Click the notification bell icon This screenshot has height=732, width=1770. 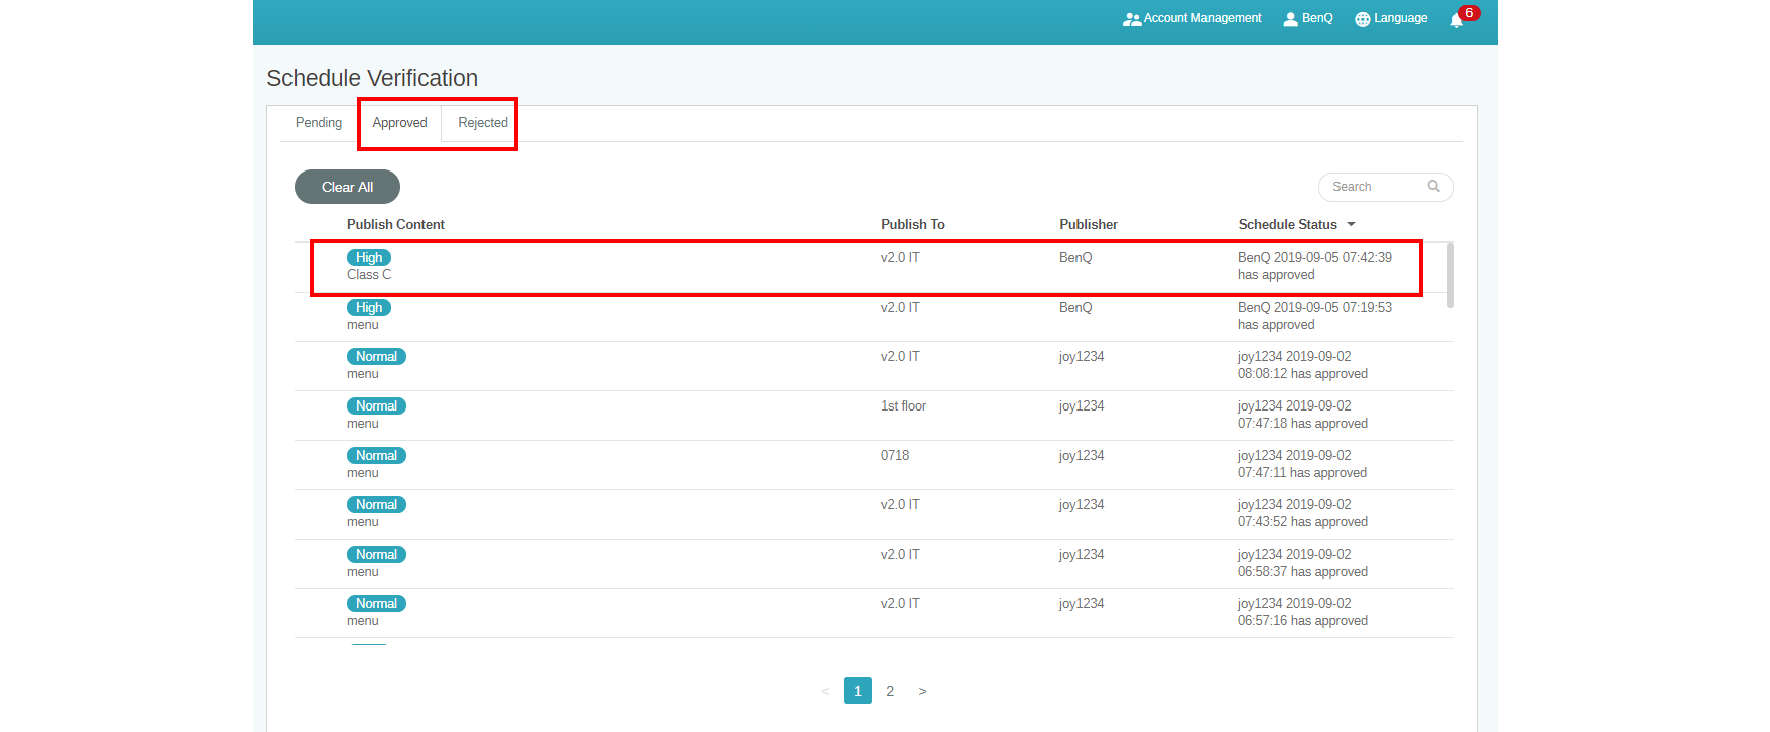[x=1456, y=20]
